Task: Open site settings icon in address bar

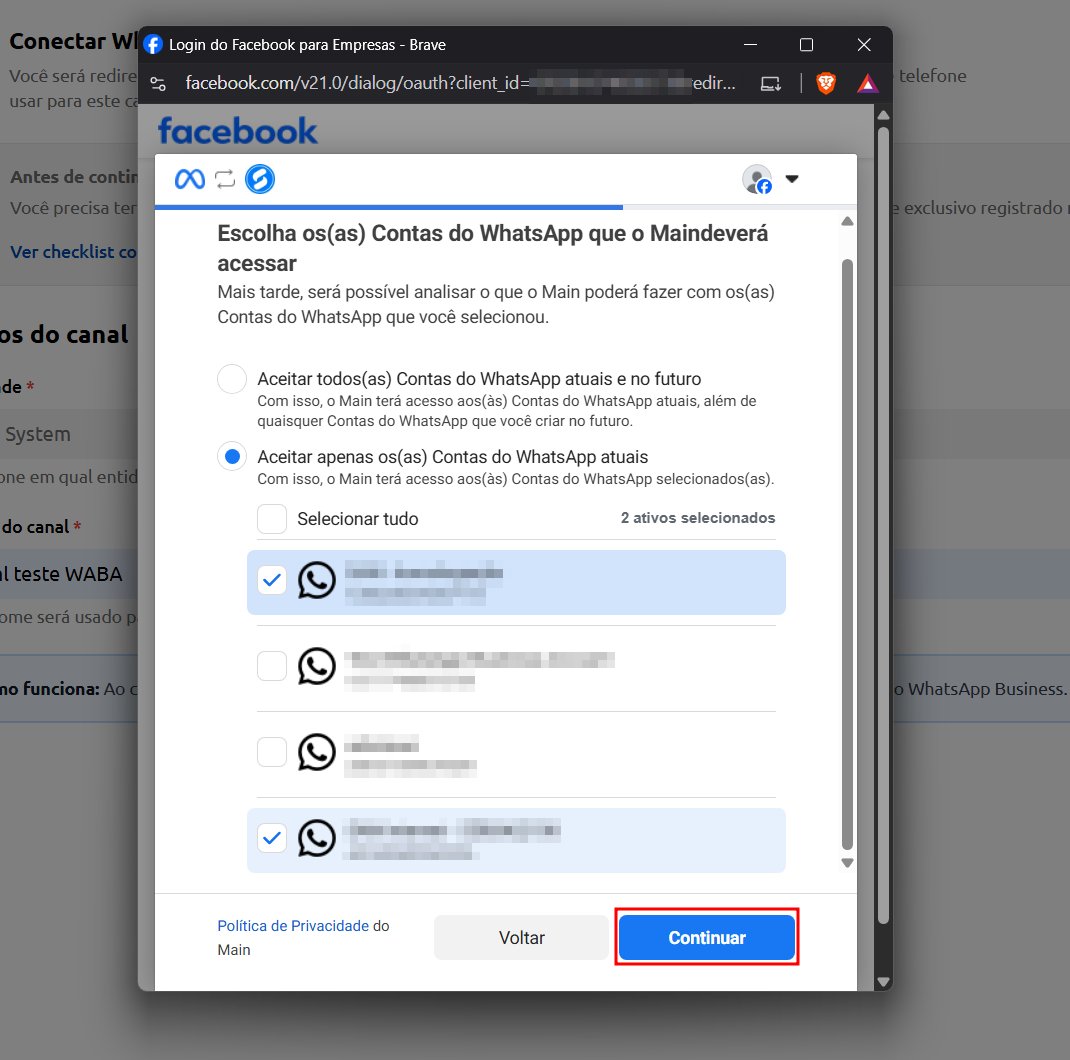Action: 158,84
